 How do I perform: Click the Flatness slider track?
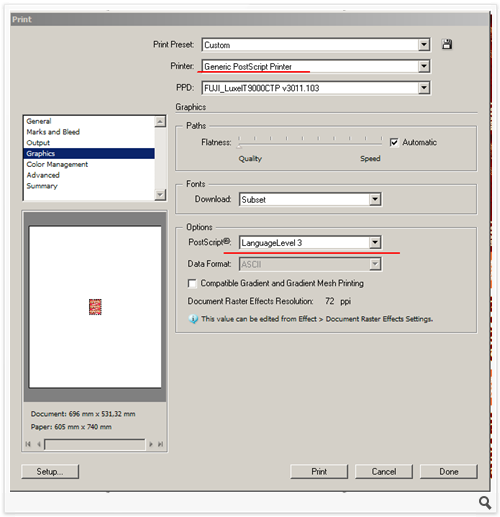(x=310, y=144)
